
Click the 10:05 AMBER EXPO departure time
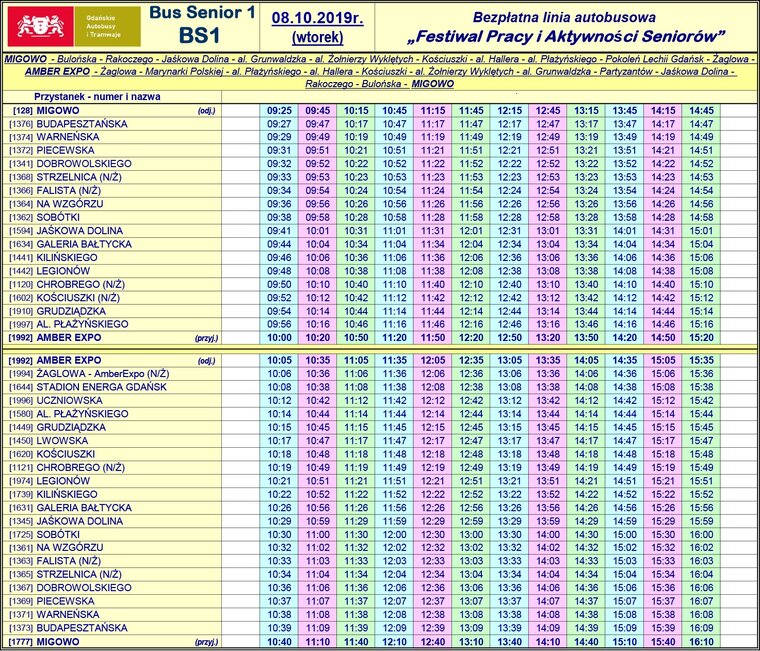click(x=279, y=361)
